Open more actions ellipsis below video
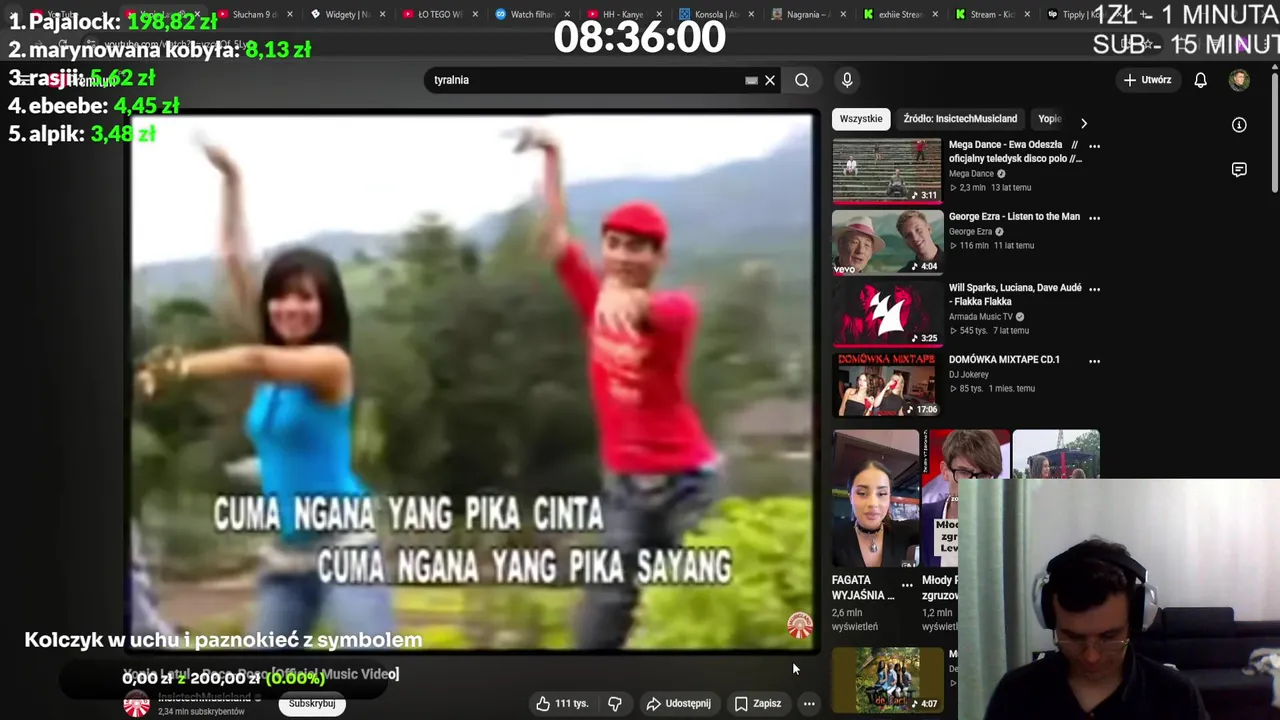This screenshot has height=720, width=1280. pyautogui.click(x=809, y=703)
